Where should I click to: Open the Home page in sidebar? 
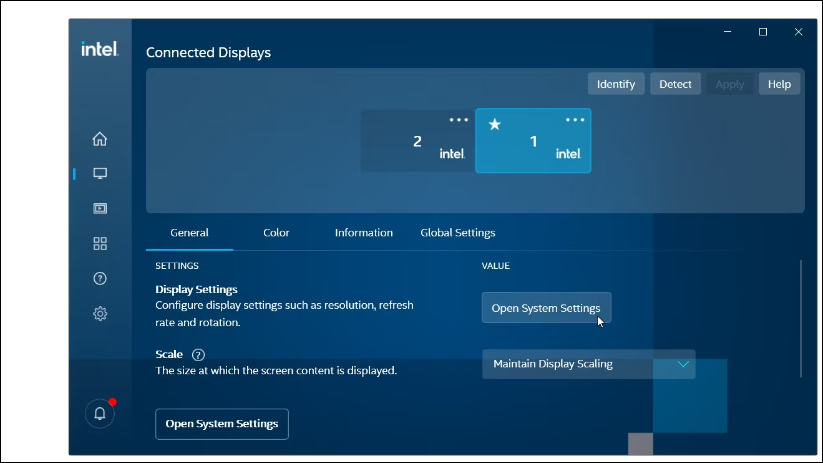tap(100, 139)
